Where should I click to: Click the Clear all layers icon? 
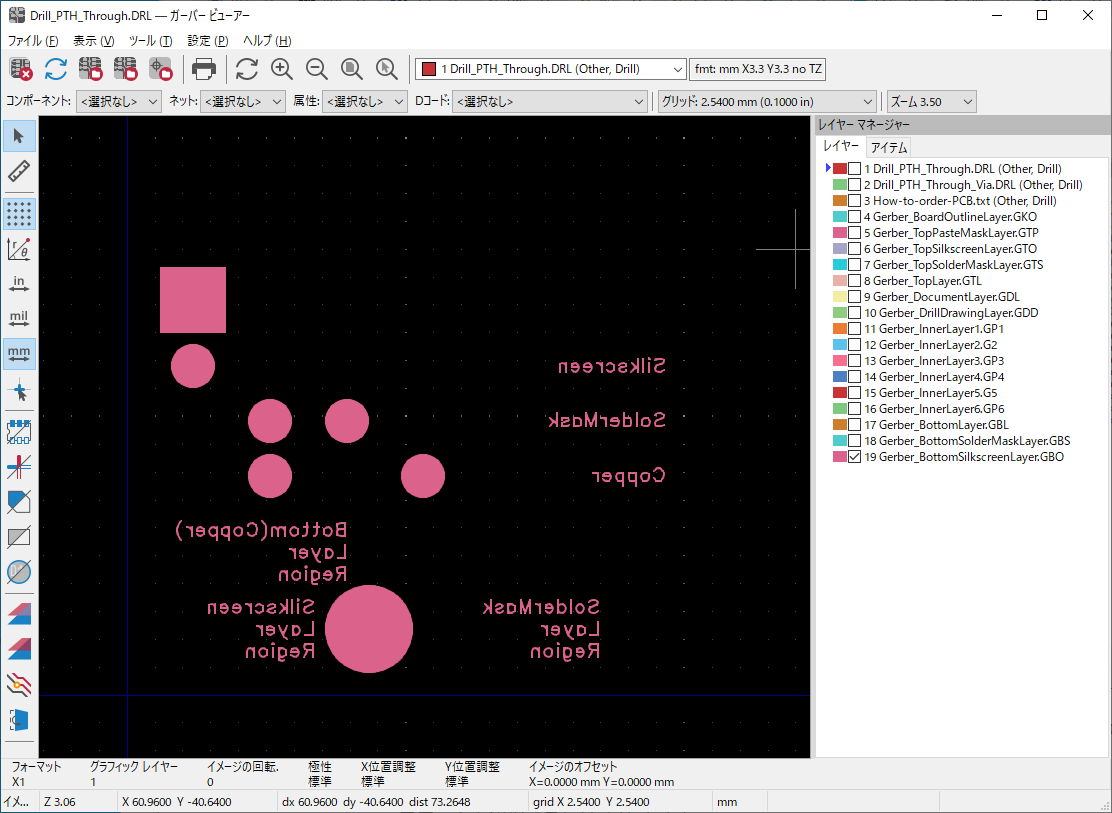(21, 69)
